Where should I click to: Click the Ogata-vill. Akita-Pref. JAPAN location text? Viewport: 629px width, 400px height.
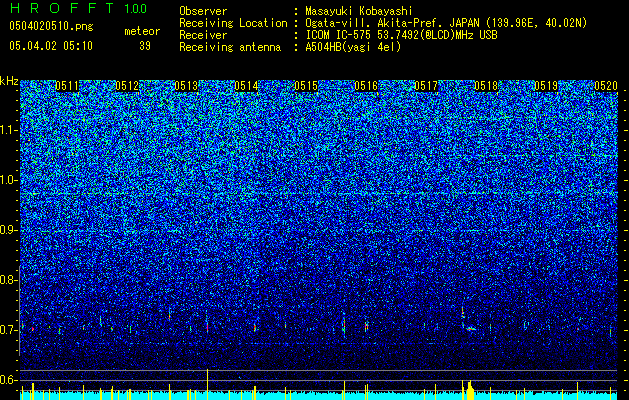pyautogui.click(x=446, y=23)
